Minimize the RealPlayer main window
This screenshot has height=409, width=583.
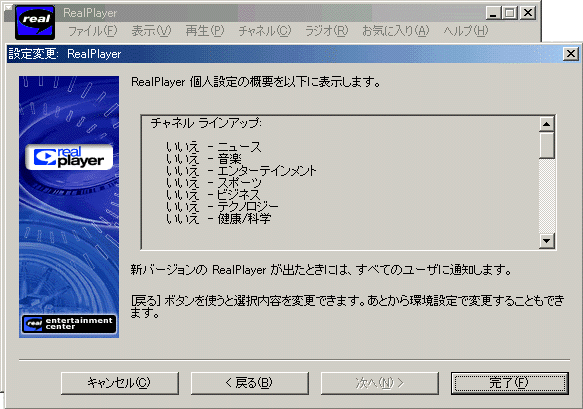pos(494,13)
